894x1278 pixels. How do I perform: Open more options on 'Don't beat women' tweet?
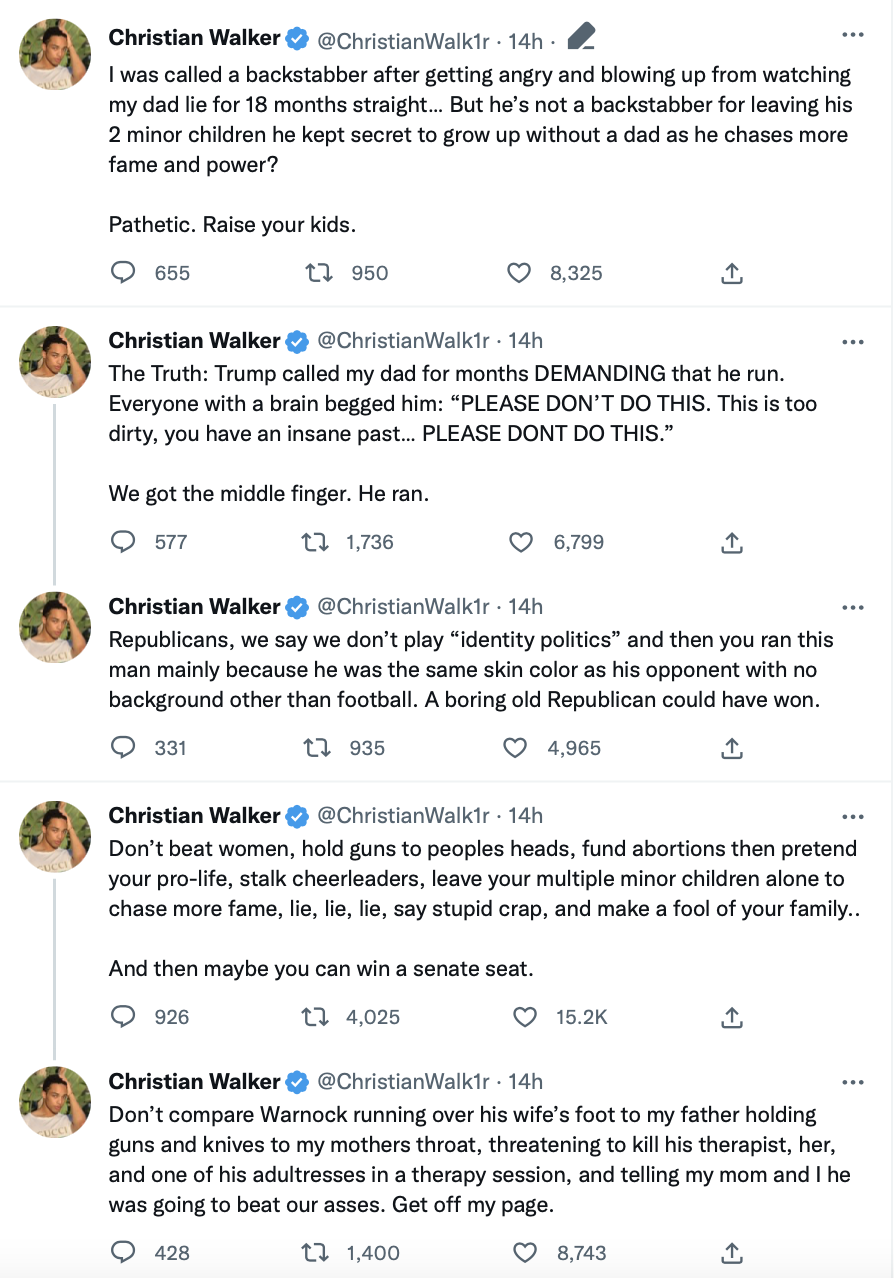tap(852, 816)
